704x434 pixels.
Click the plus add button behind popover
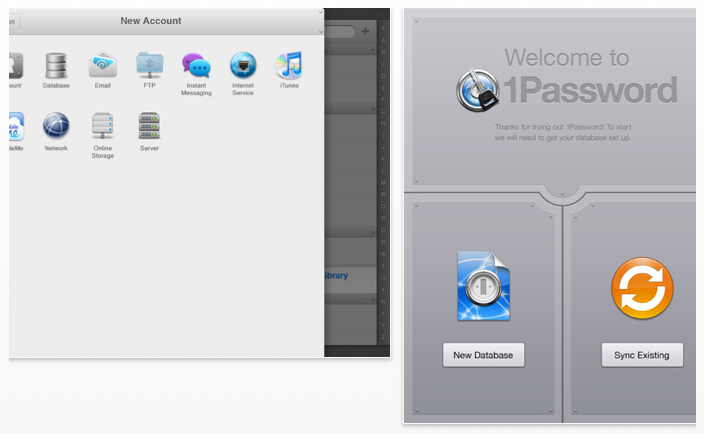pos(365,31)
